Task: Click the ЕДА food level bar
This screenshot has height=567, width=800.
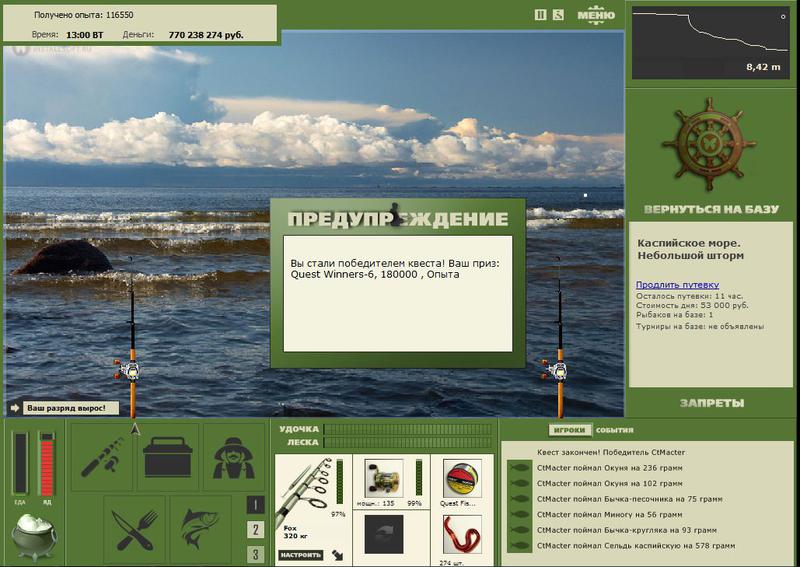Action: (x=20, y=463)
